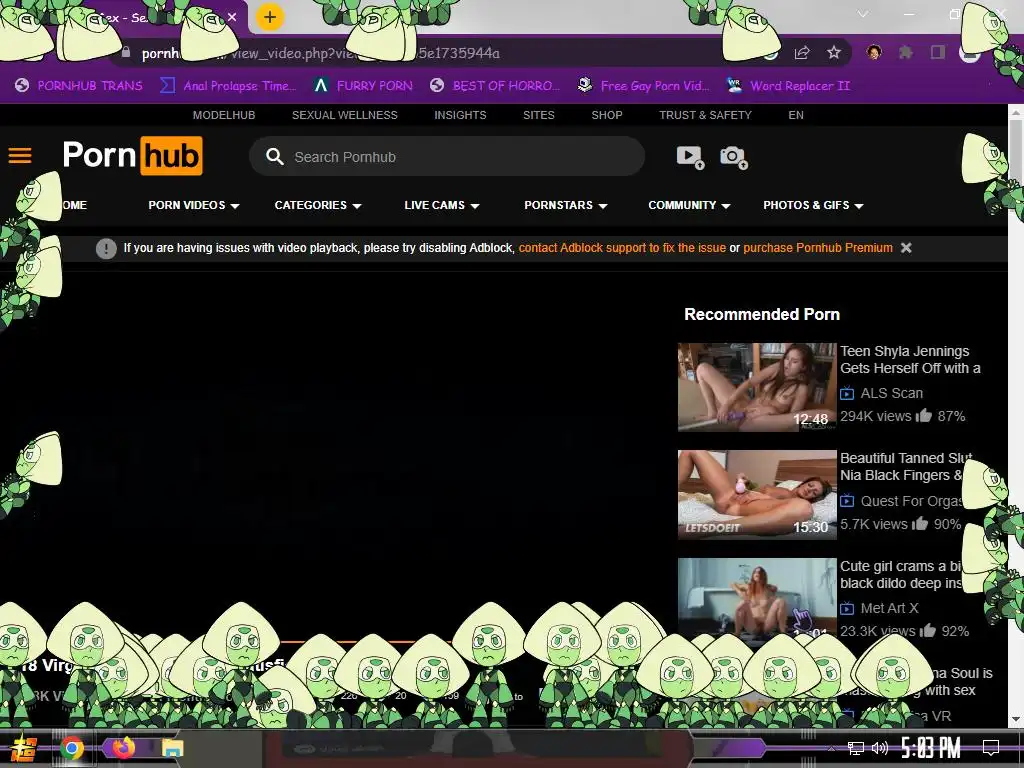Click the network icon in system tray

[x=855, y=748]
